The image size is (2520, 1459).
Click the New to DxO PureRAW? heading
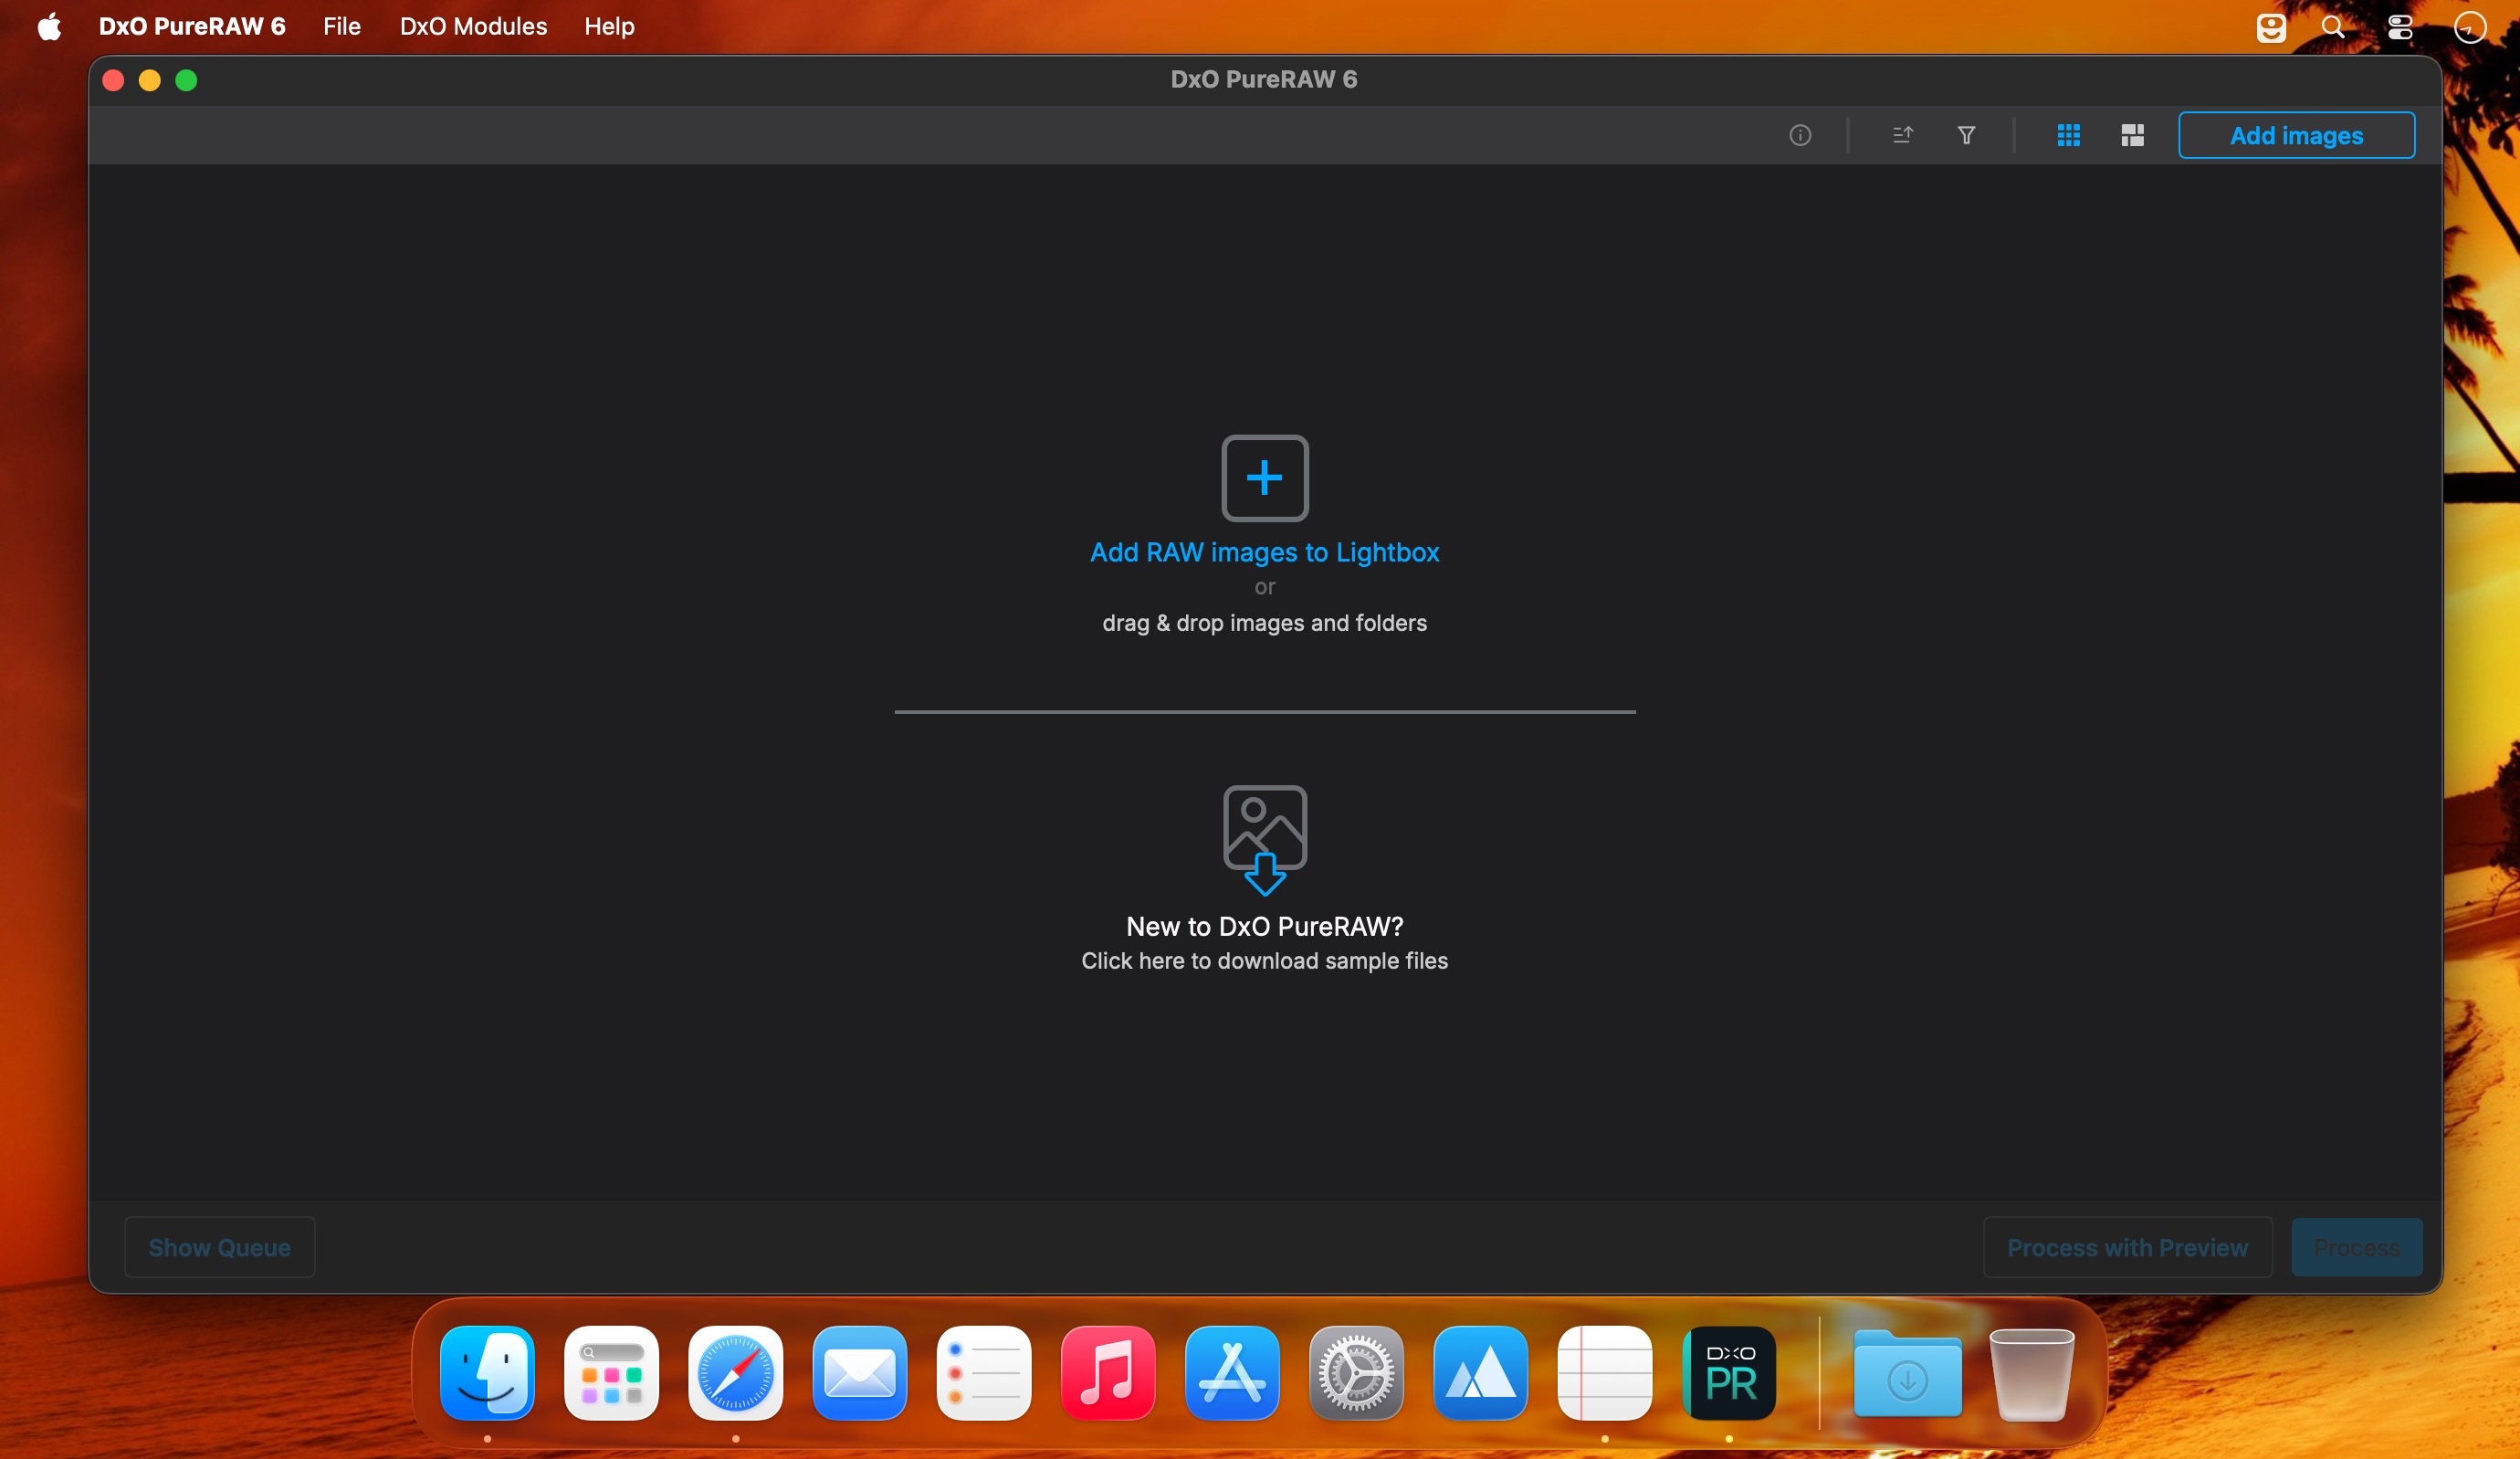coord(1264,926)
